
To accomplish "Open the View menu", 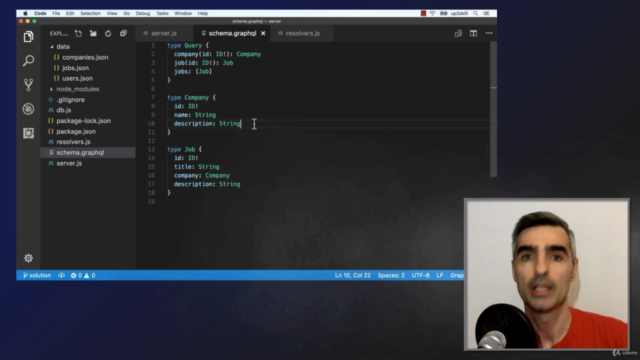I will tap(112, 13).
